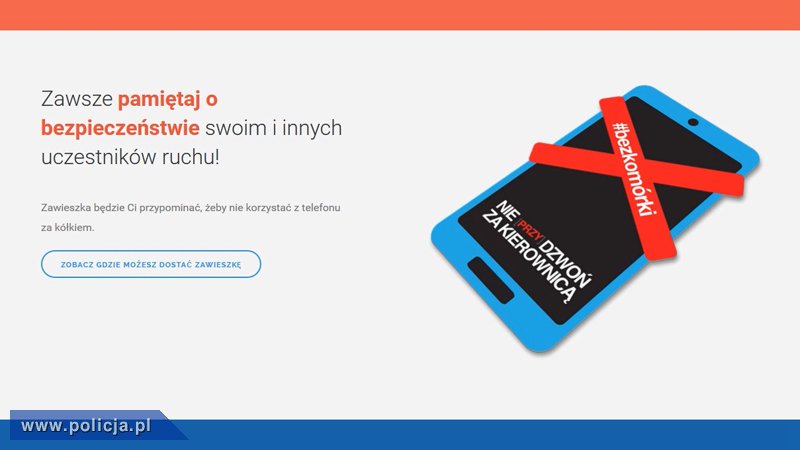Click the words 'swoim i innych' in heading
This screenshot has height=450, width=800.
point(273,128)
